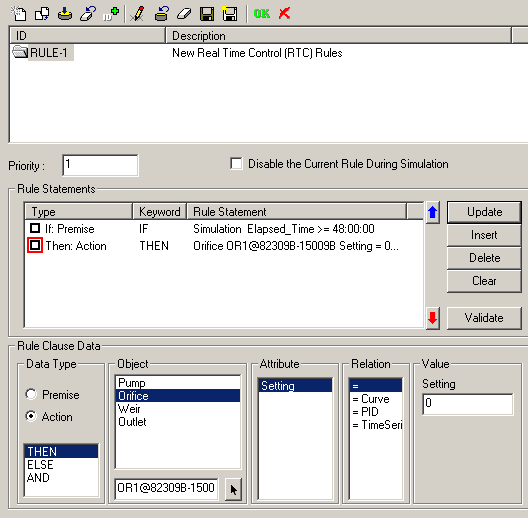Click 'New Real Time Control (RTC) Rules' description

[257, 53]
